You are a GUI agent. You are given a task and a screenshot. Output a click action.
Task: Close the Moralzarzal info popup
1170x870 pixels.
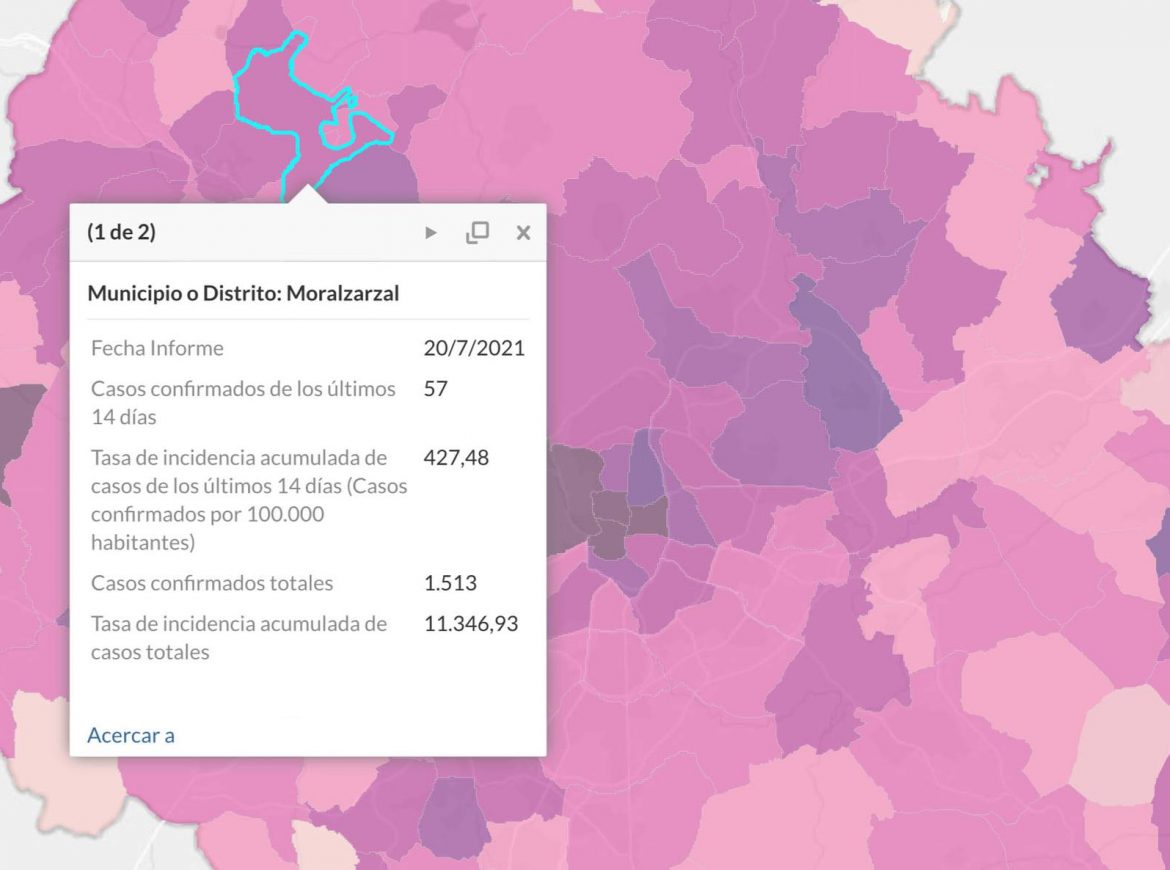[524, 233]
